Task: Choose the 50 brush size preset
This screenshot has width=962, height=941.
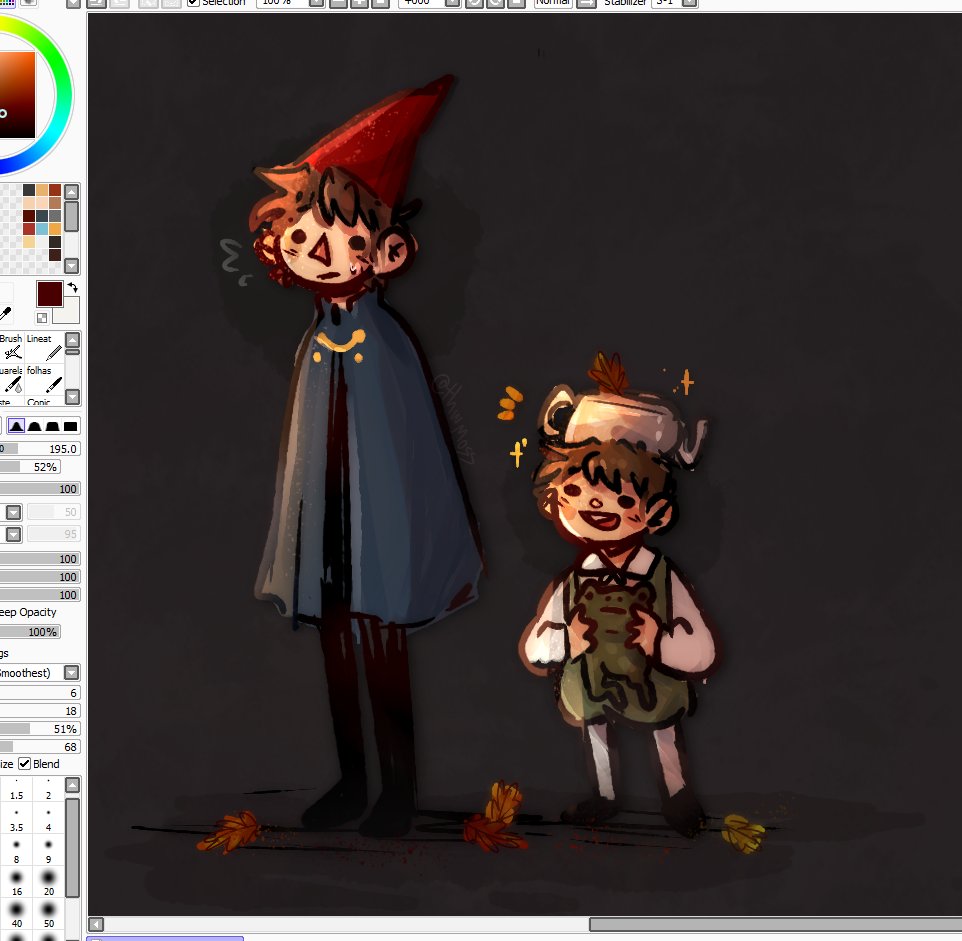Action: click(48, 915)
